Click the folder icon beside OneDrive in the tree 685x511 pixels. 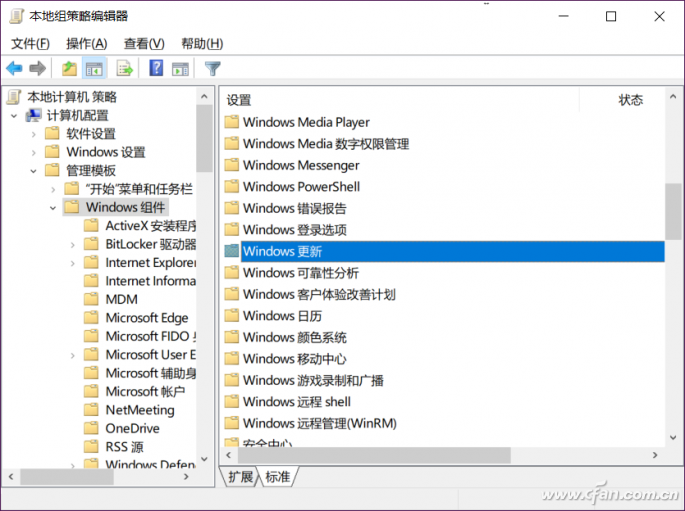[91, 428]
